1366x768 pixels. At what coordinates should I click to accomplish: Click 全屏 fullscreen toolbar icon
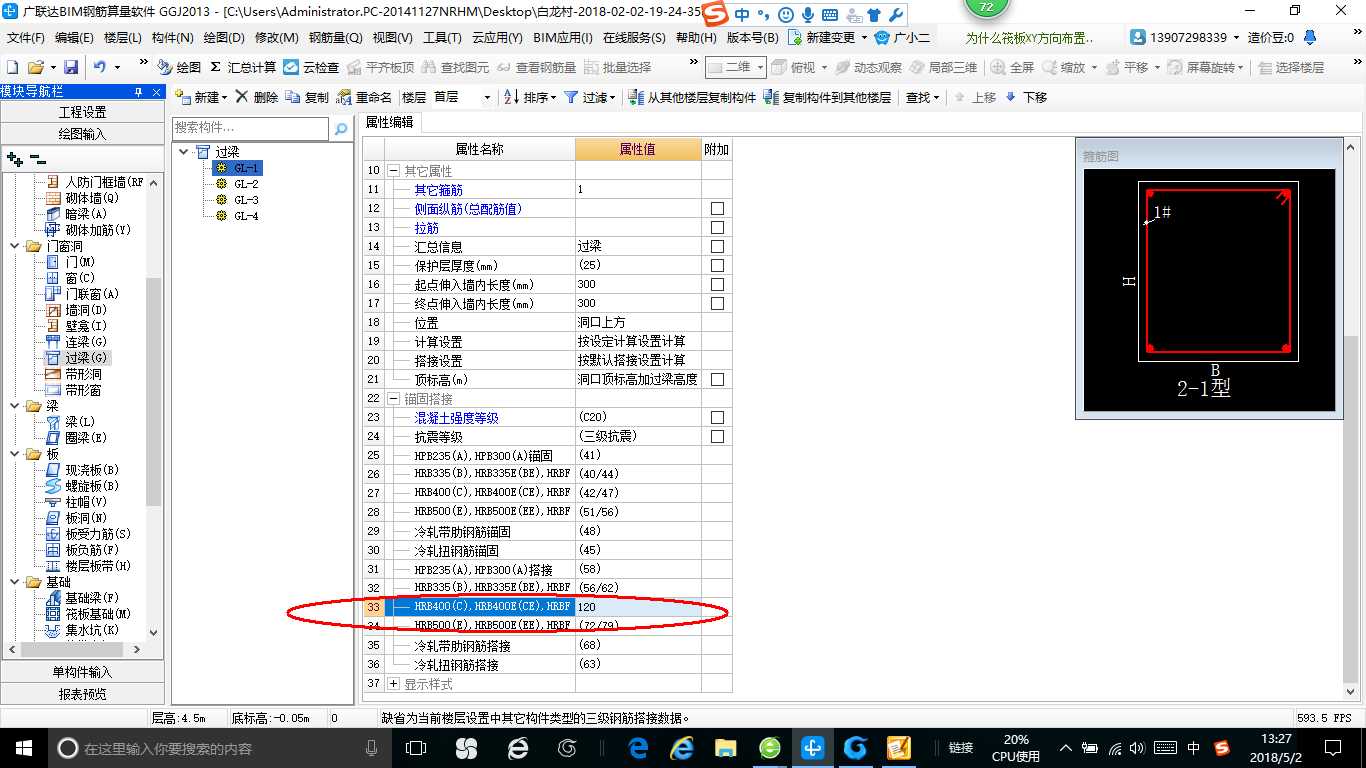point(1012,67)
